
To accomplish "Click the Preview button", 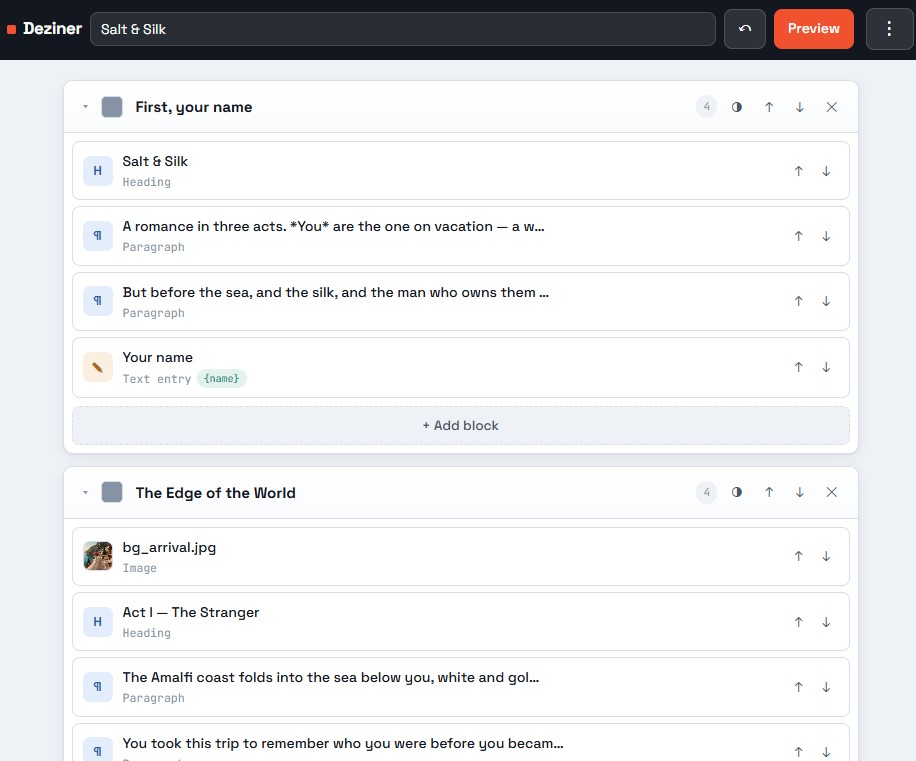I will point(813,29).
